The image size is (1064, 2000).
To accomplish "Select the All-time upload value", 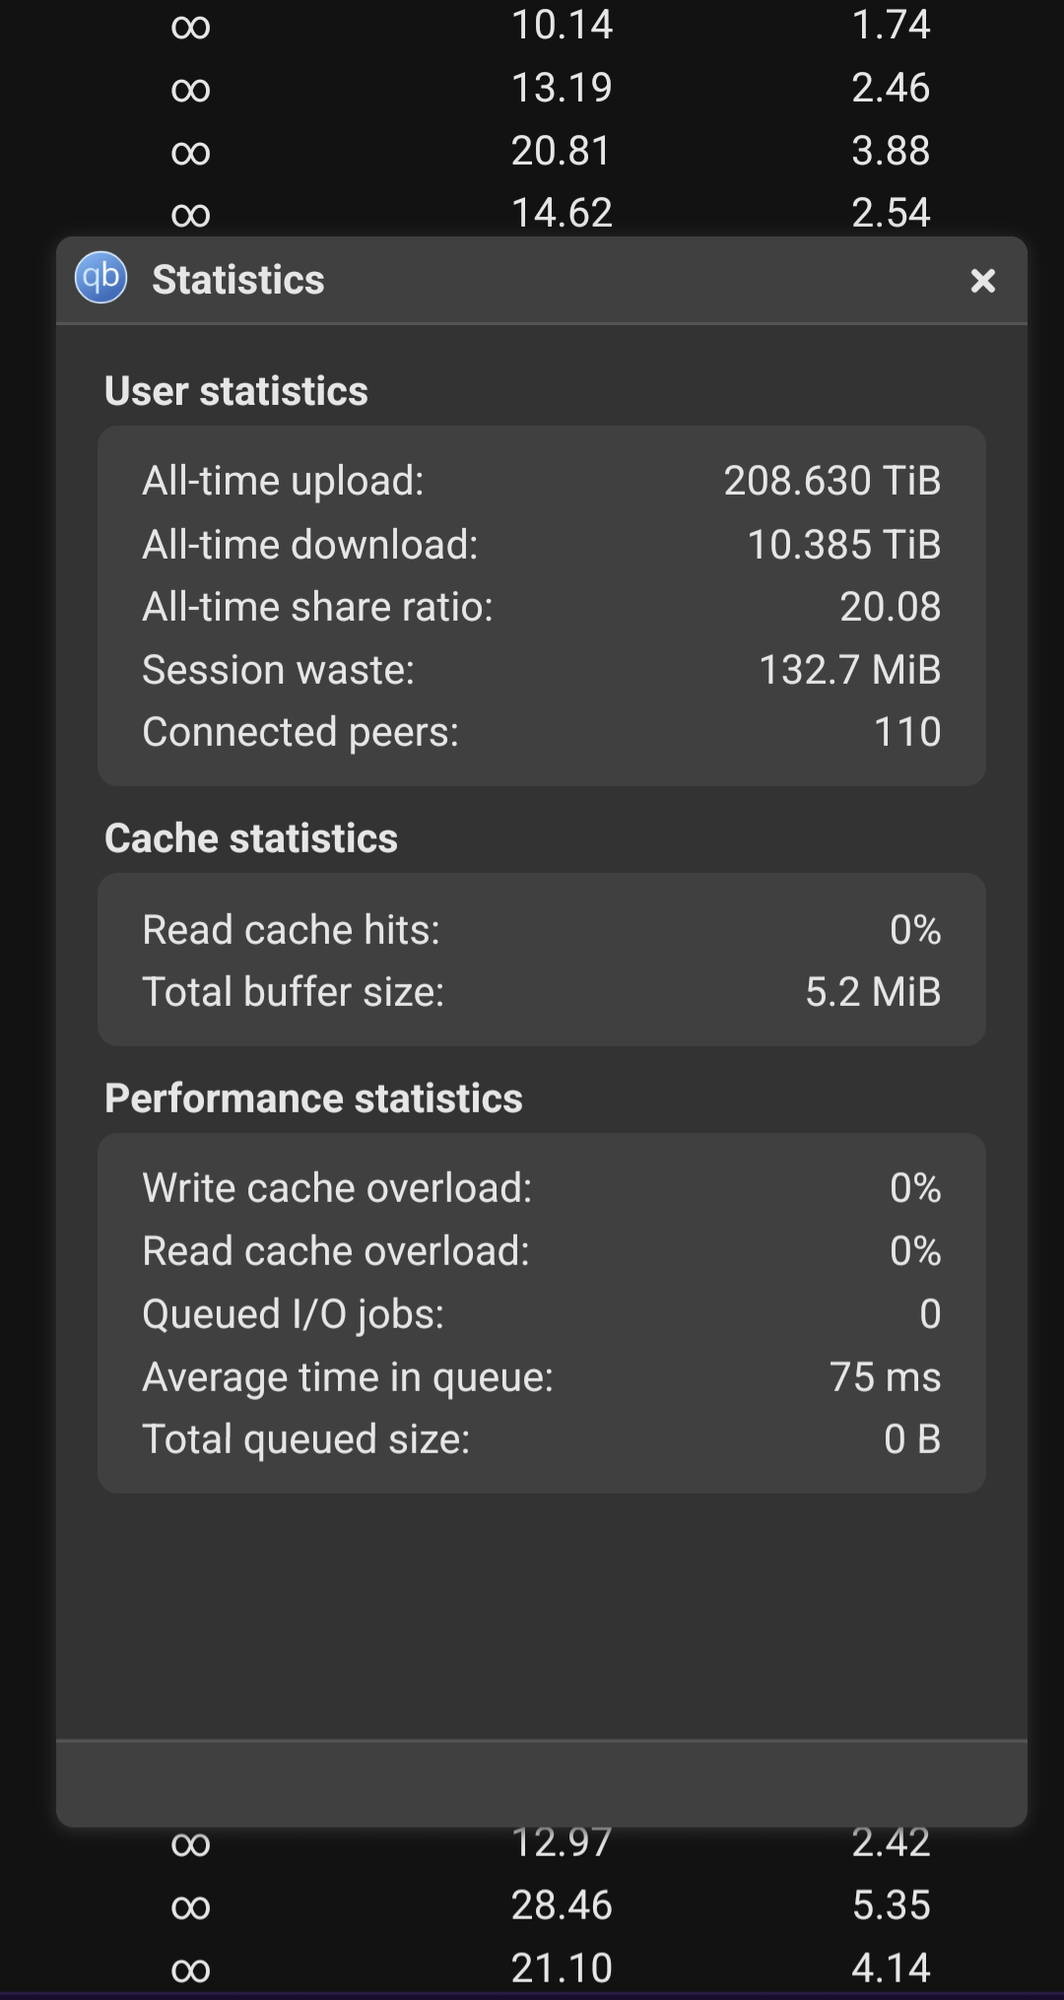I will pyautogui.click(x=832, y=481).
